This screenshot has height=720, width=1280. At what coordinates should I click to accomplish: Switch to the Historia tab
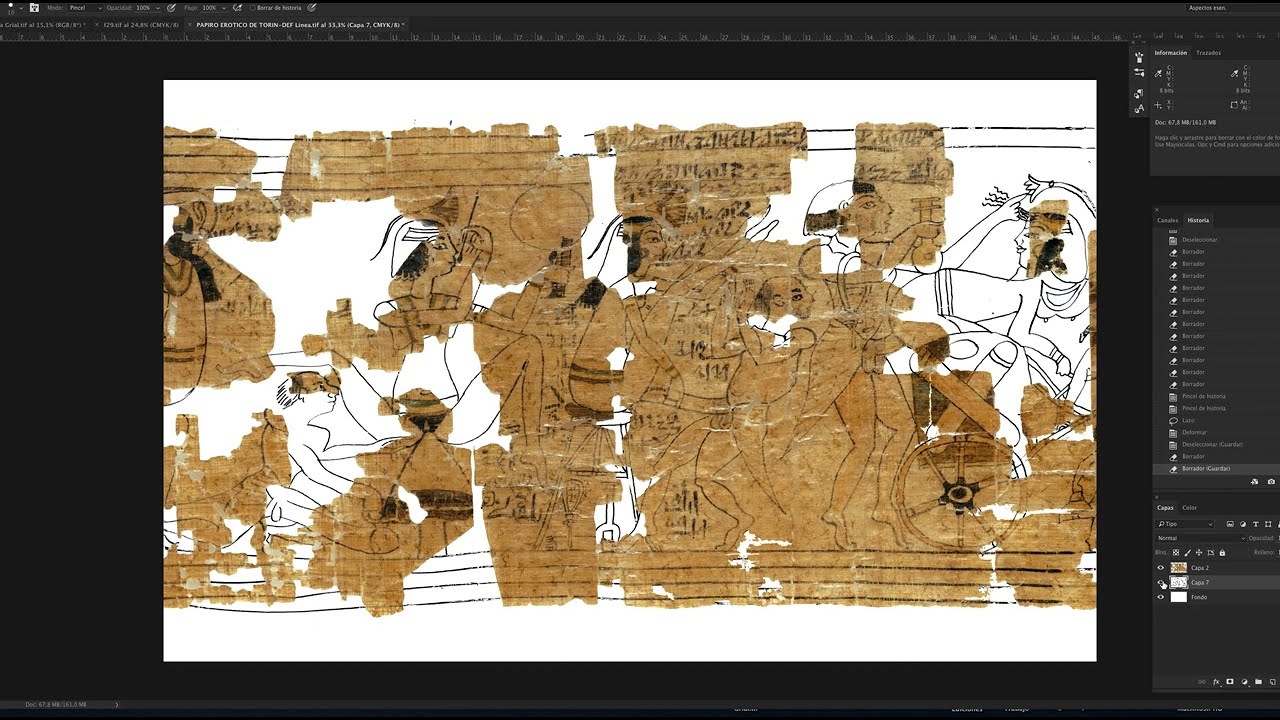(x=1198, y=220)
